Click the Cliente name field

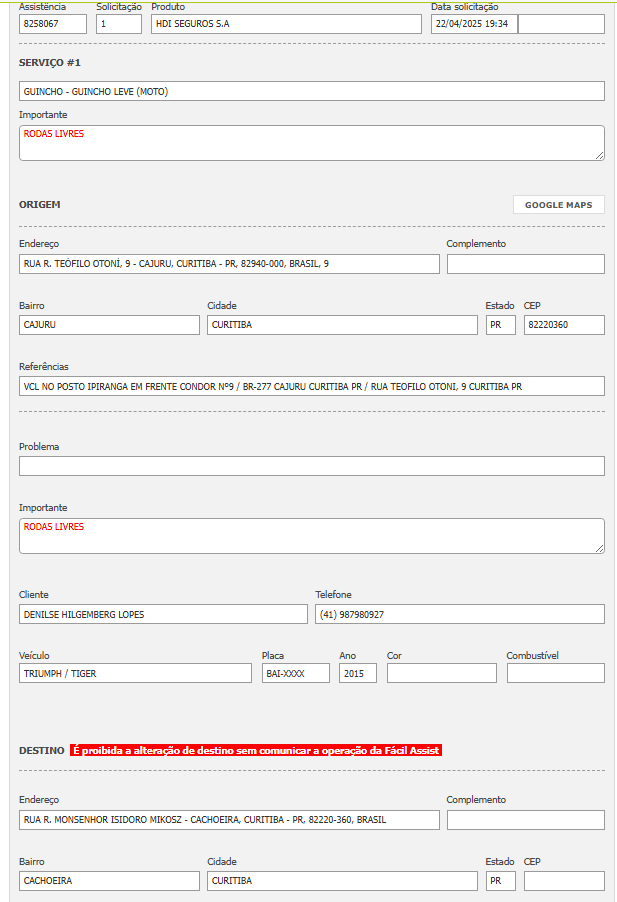(163, 614)
